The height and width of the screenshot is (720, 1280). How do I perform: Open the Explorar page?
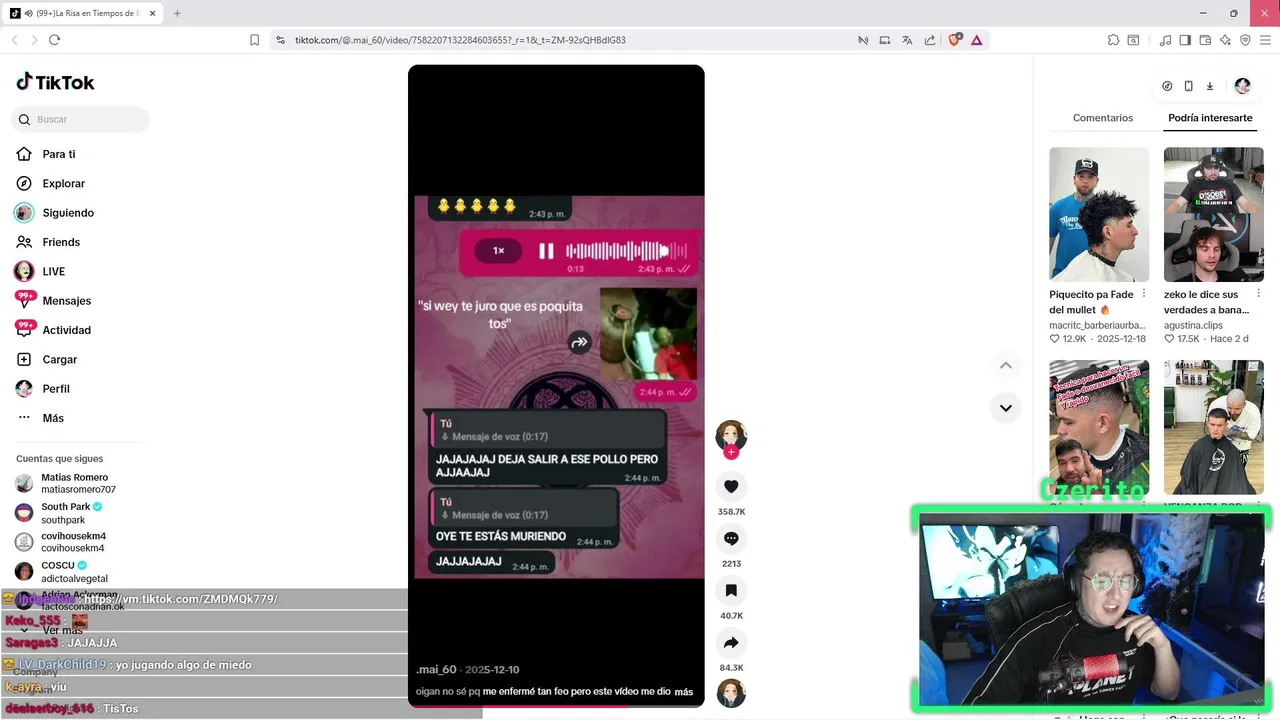(51, 183)
